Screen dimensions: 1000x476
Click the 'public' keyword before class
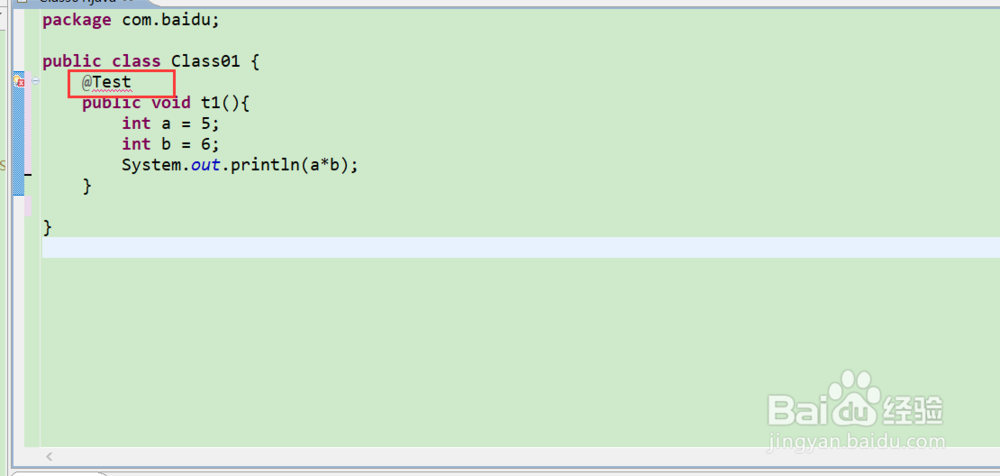click(x=71, y=62)
